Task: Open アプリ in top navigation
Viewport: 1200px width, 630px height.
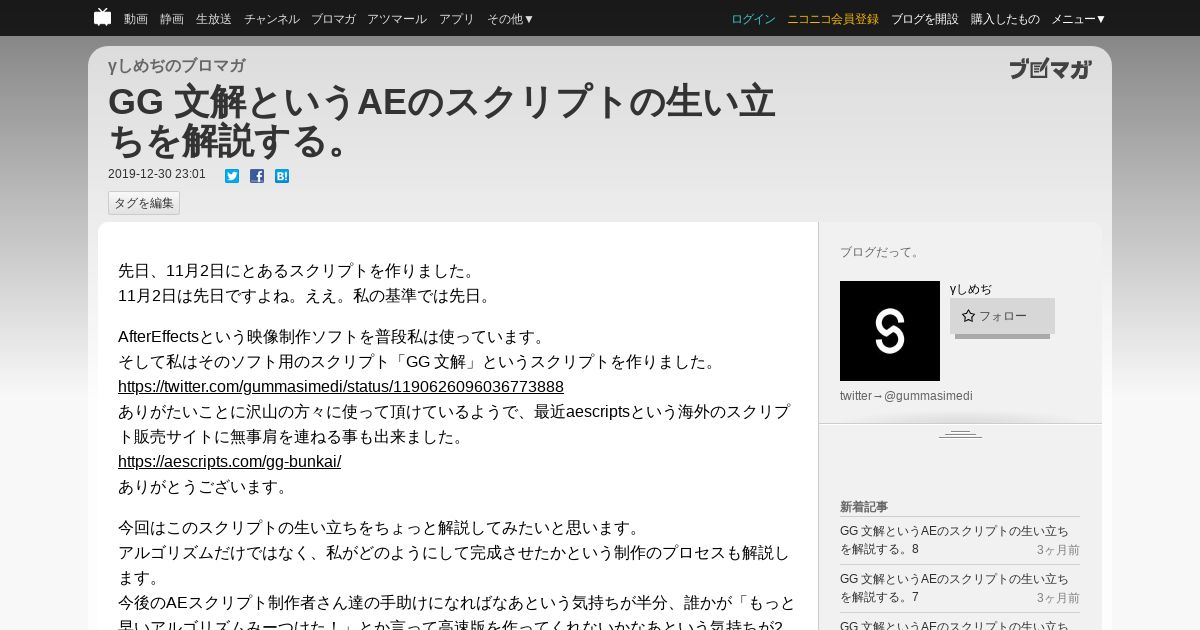Action: tap(457, 19)
